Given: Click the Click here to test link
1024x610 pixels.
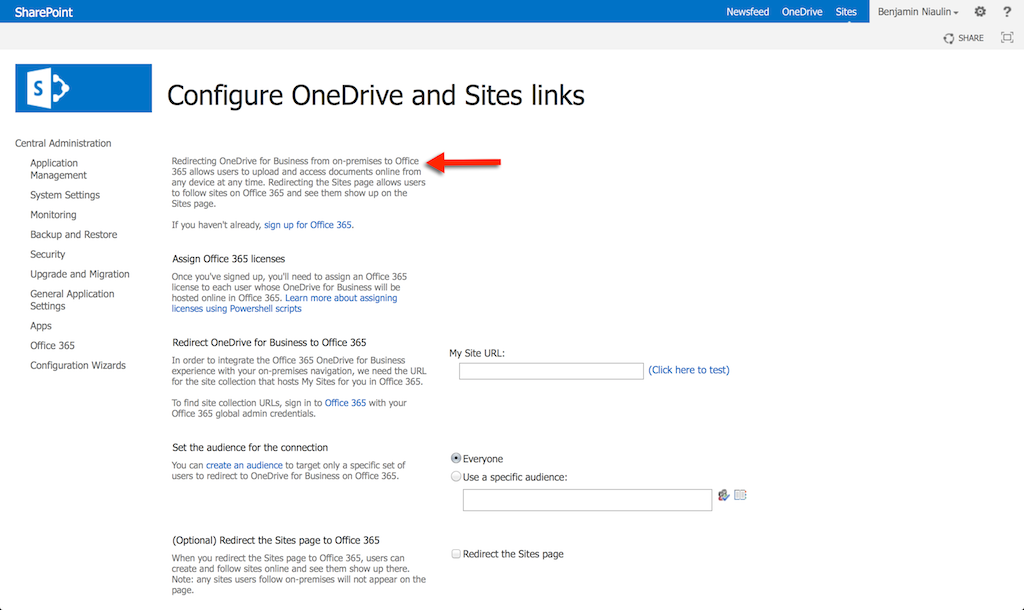Looking at the screenshot, I should pyautogui.click(x=689, y=370).
